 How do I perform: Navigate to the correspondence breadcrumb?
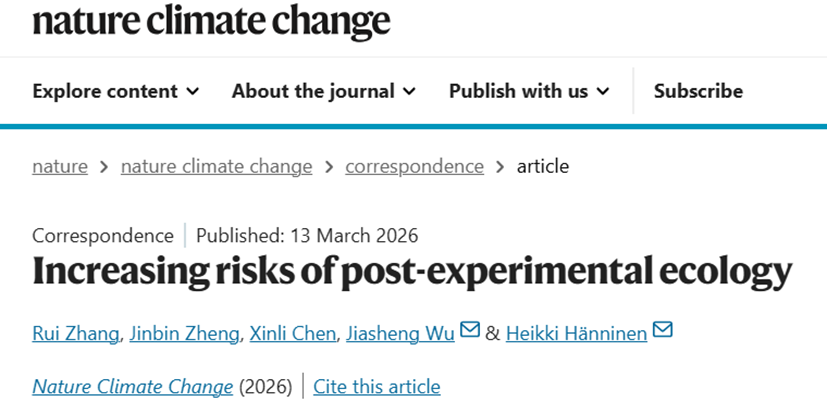414,166
